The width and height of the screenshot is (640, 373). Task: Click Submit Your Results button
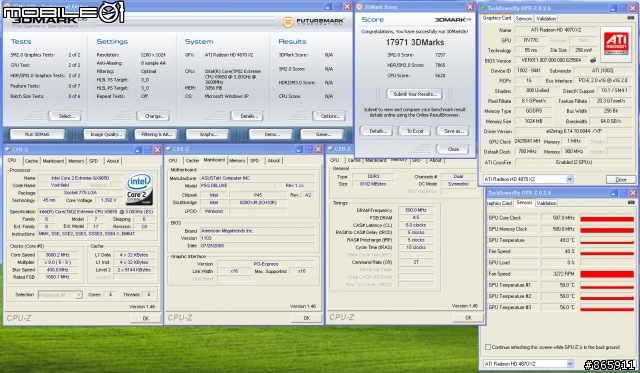[x=415, y=94]
